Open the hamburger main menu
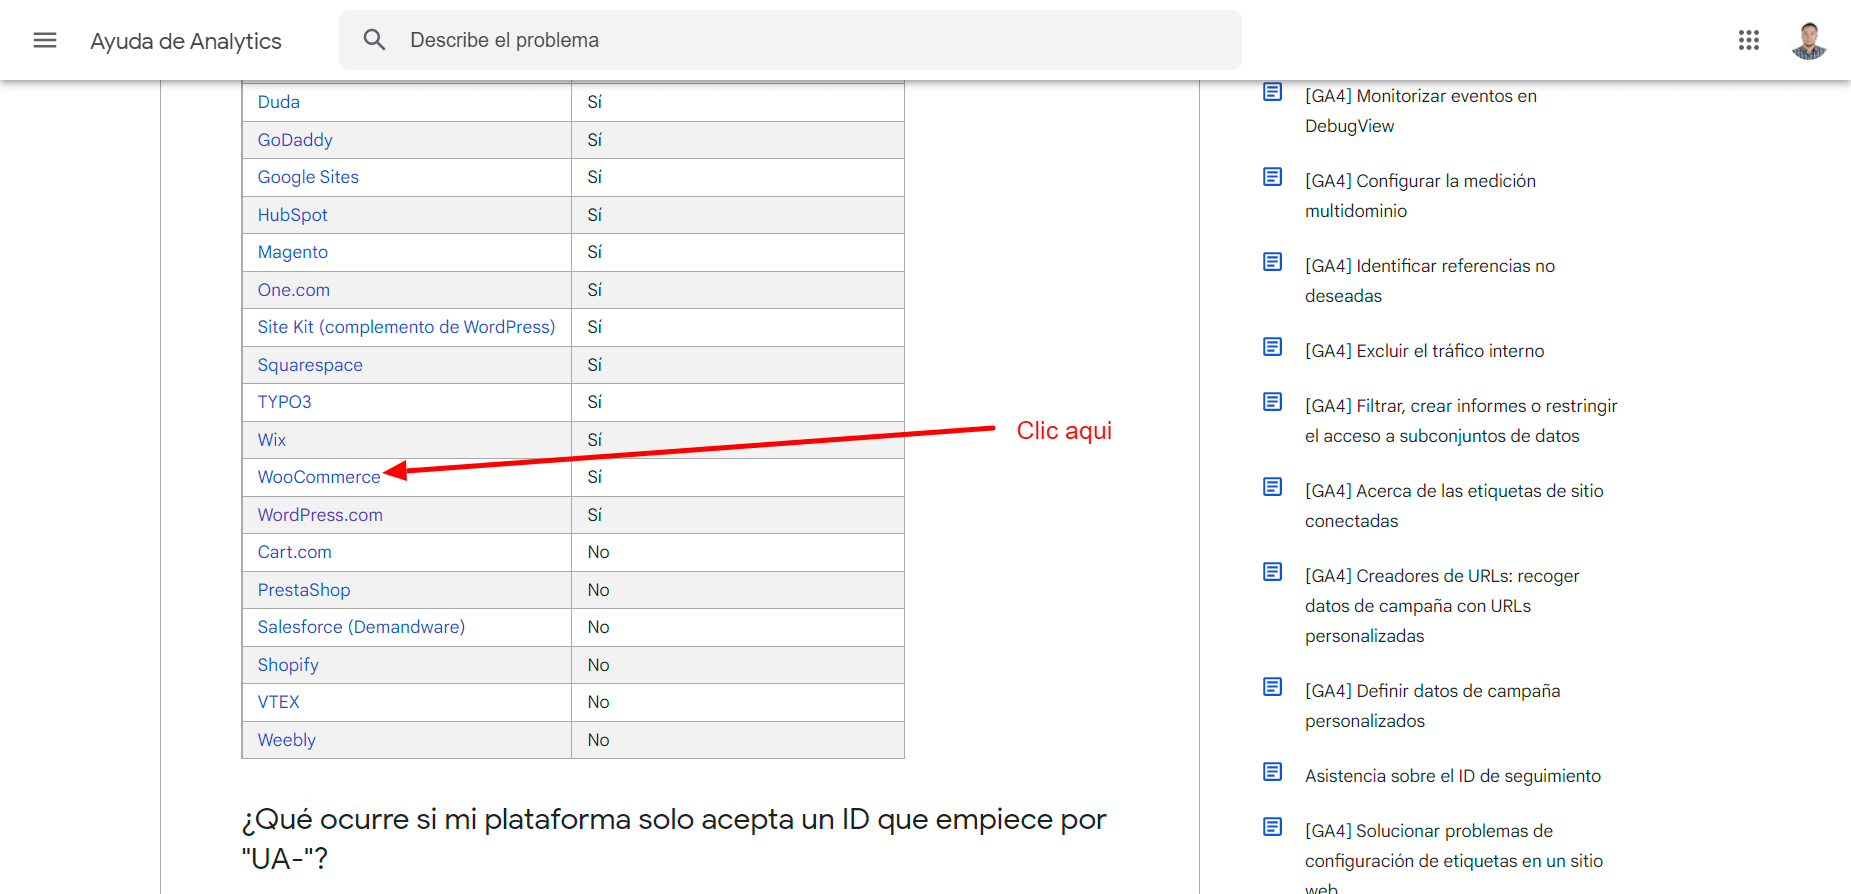Viewport: 1851px width, 894px height. (x=45, y=40)
